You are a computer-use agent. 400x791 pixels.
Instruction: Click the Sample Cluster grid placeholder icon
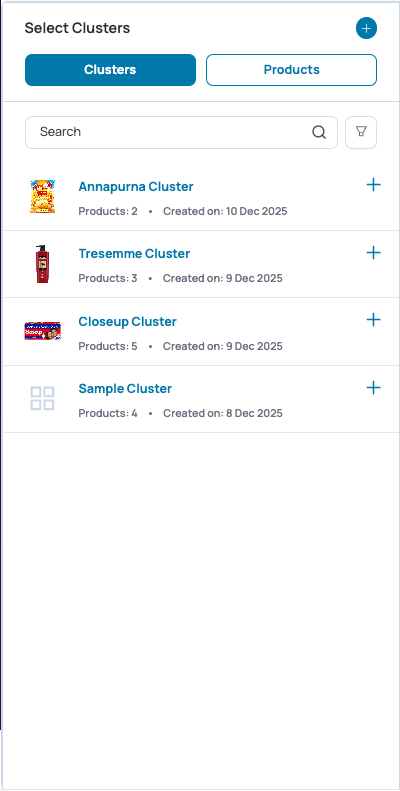point(42,399)
